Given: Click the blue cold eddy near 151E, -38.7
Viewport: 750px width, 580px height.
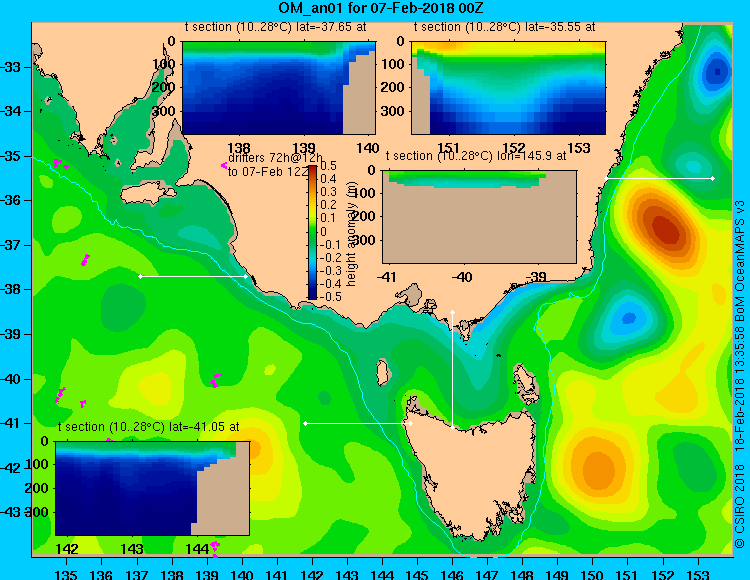Looking at the screenshot, I should [629, 317].
